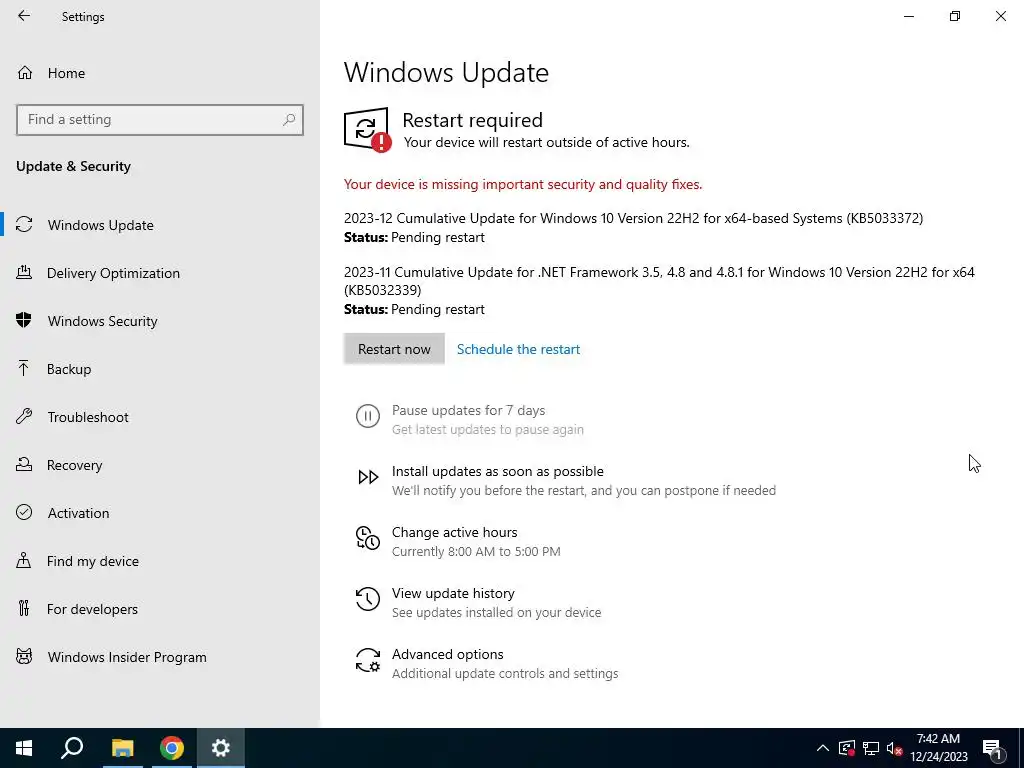Open File Explorer from the taskbar
This screenshot has height=768, width=1024.
(x=122, y=748)
